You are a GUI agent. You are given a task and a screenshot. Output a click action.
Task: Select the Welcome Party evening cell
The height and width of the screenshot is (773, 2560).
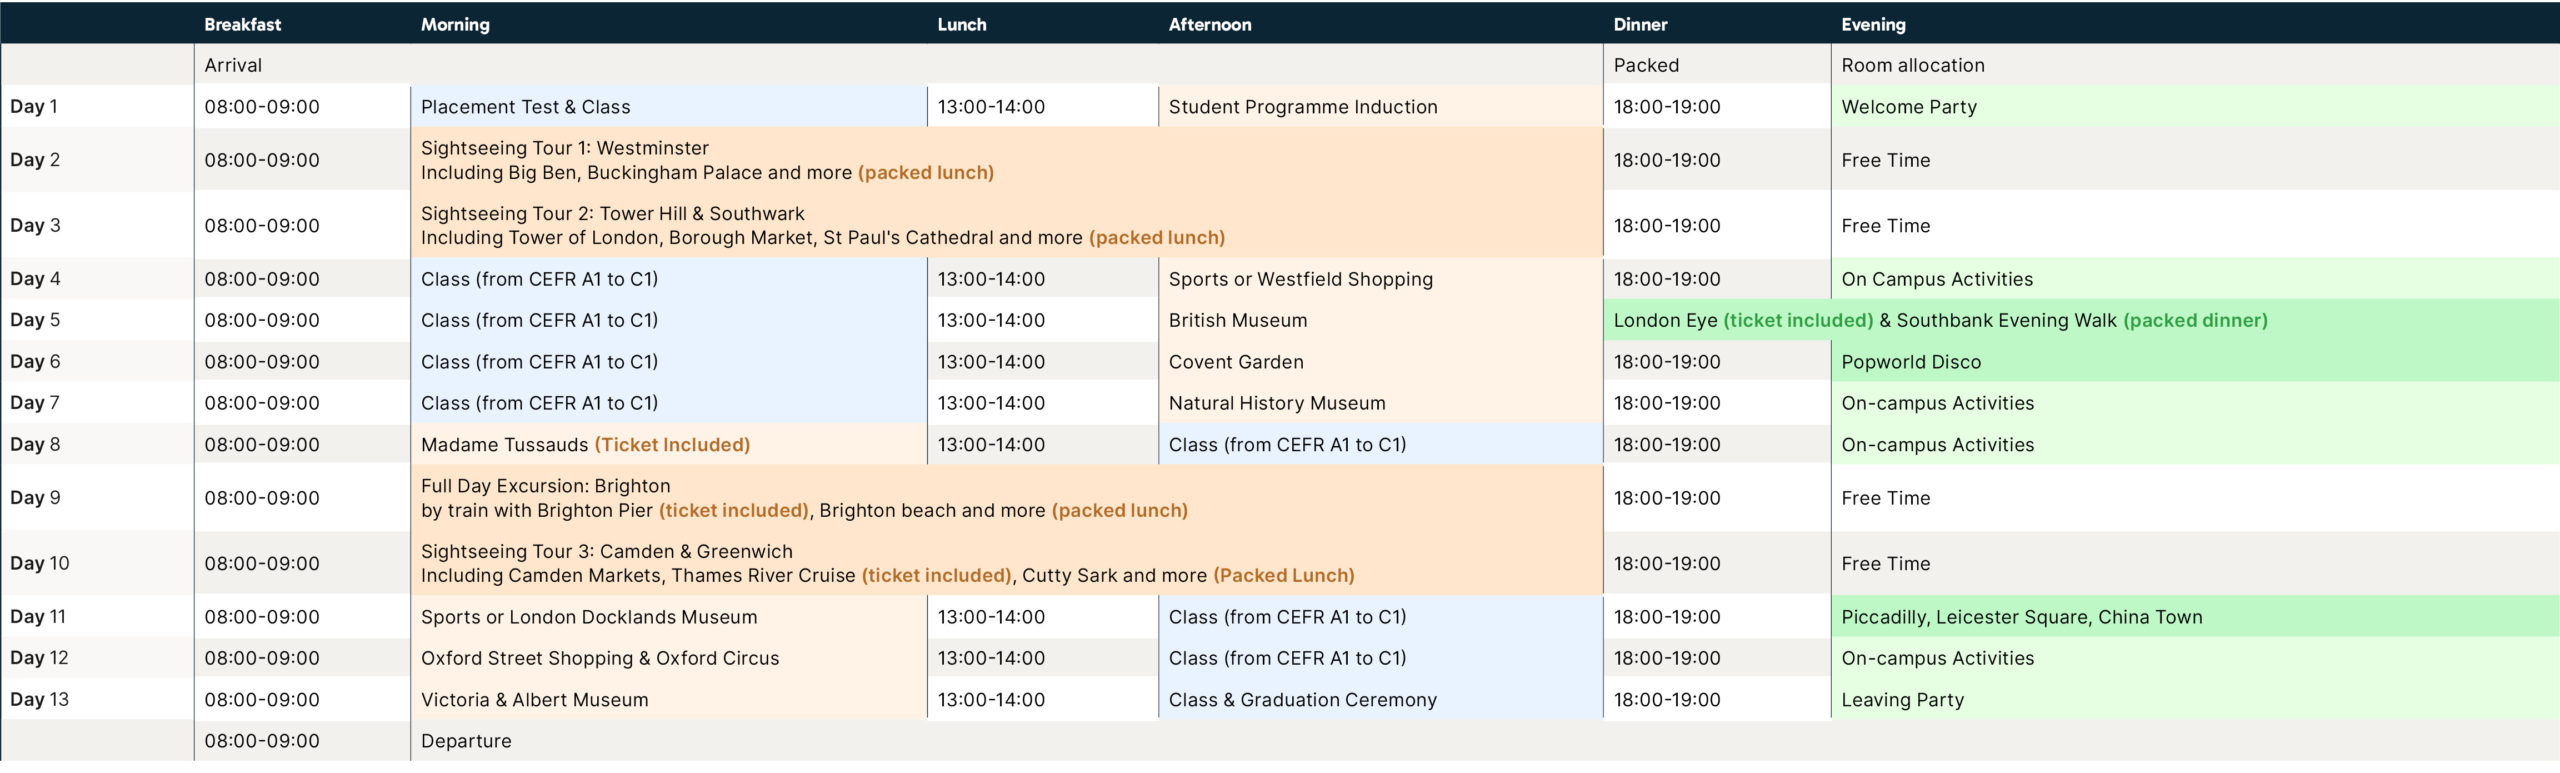[1908, 107]
